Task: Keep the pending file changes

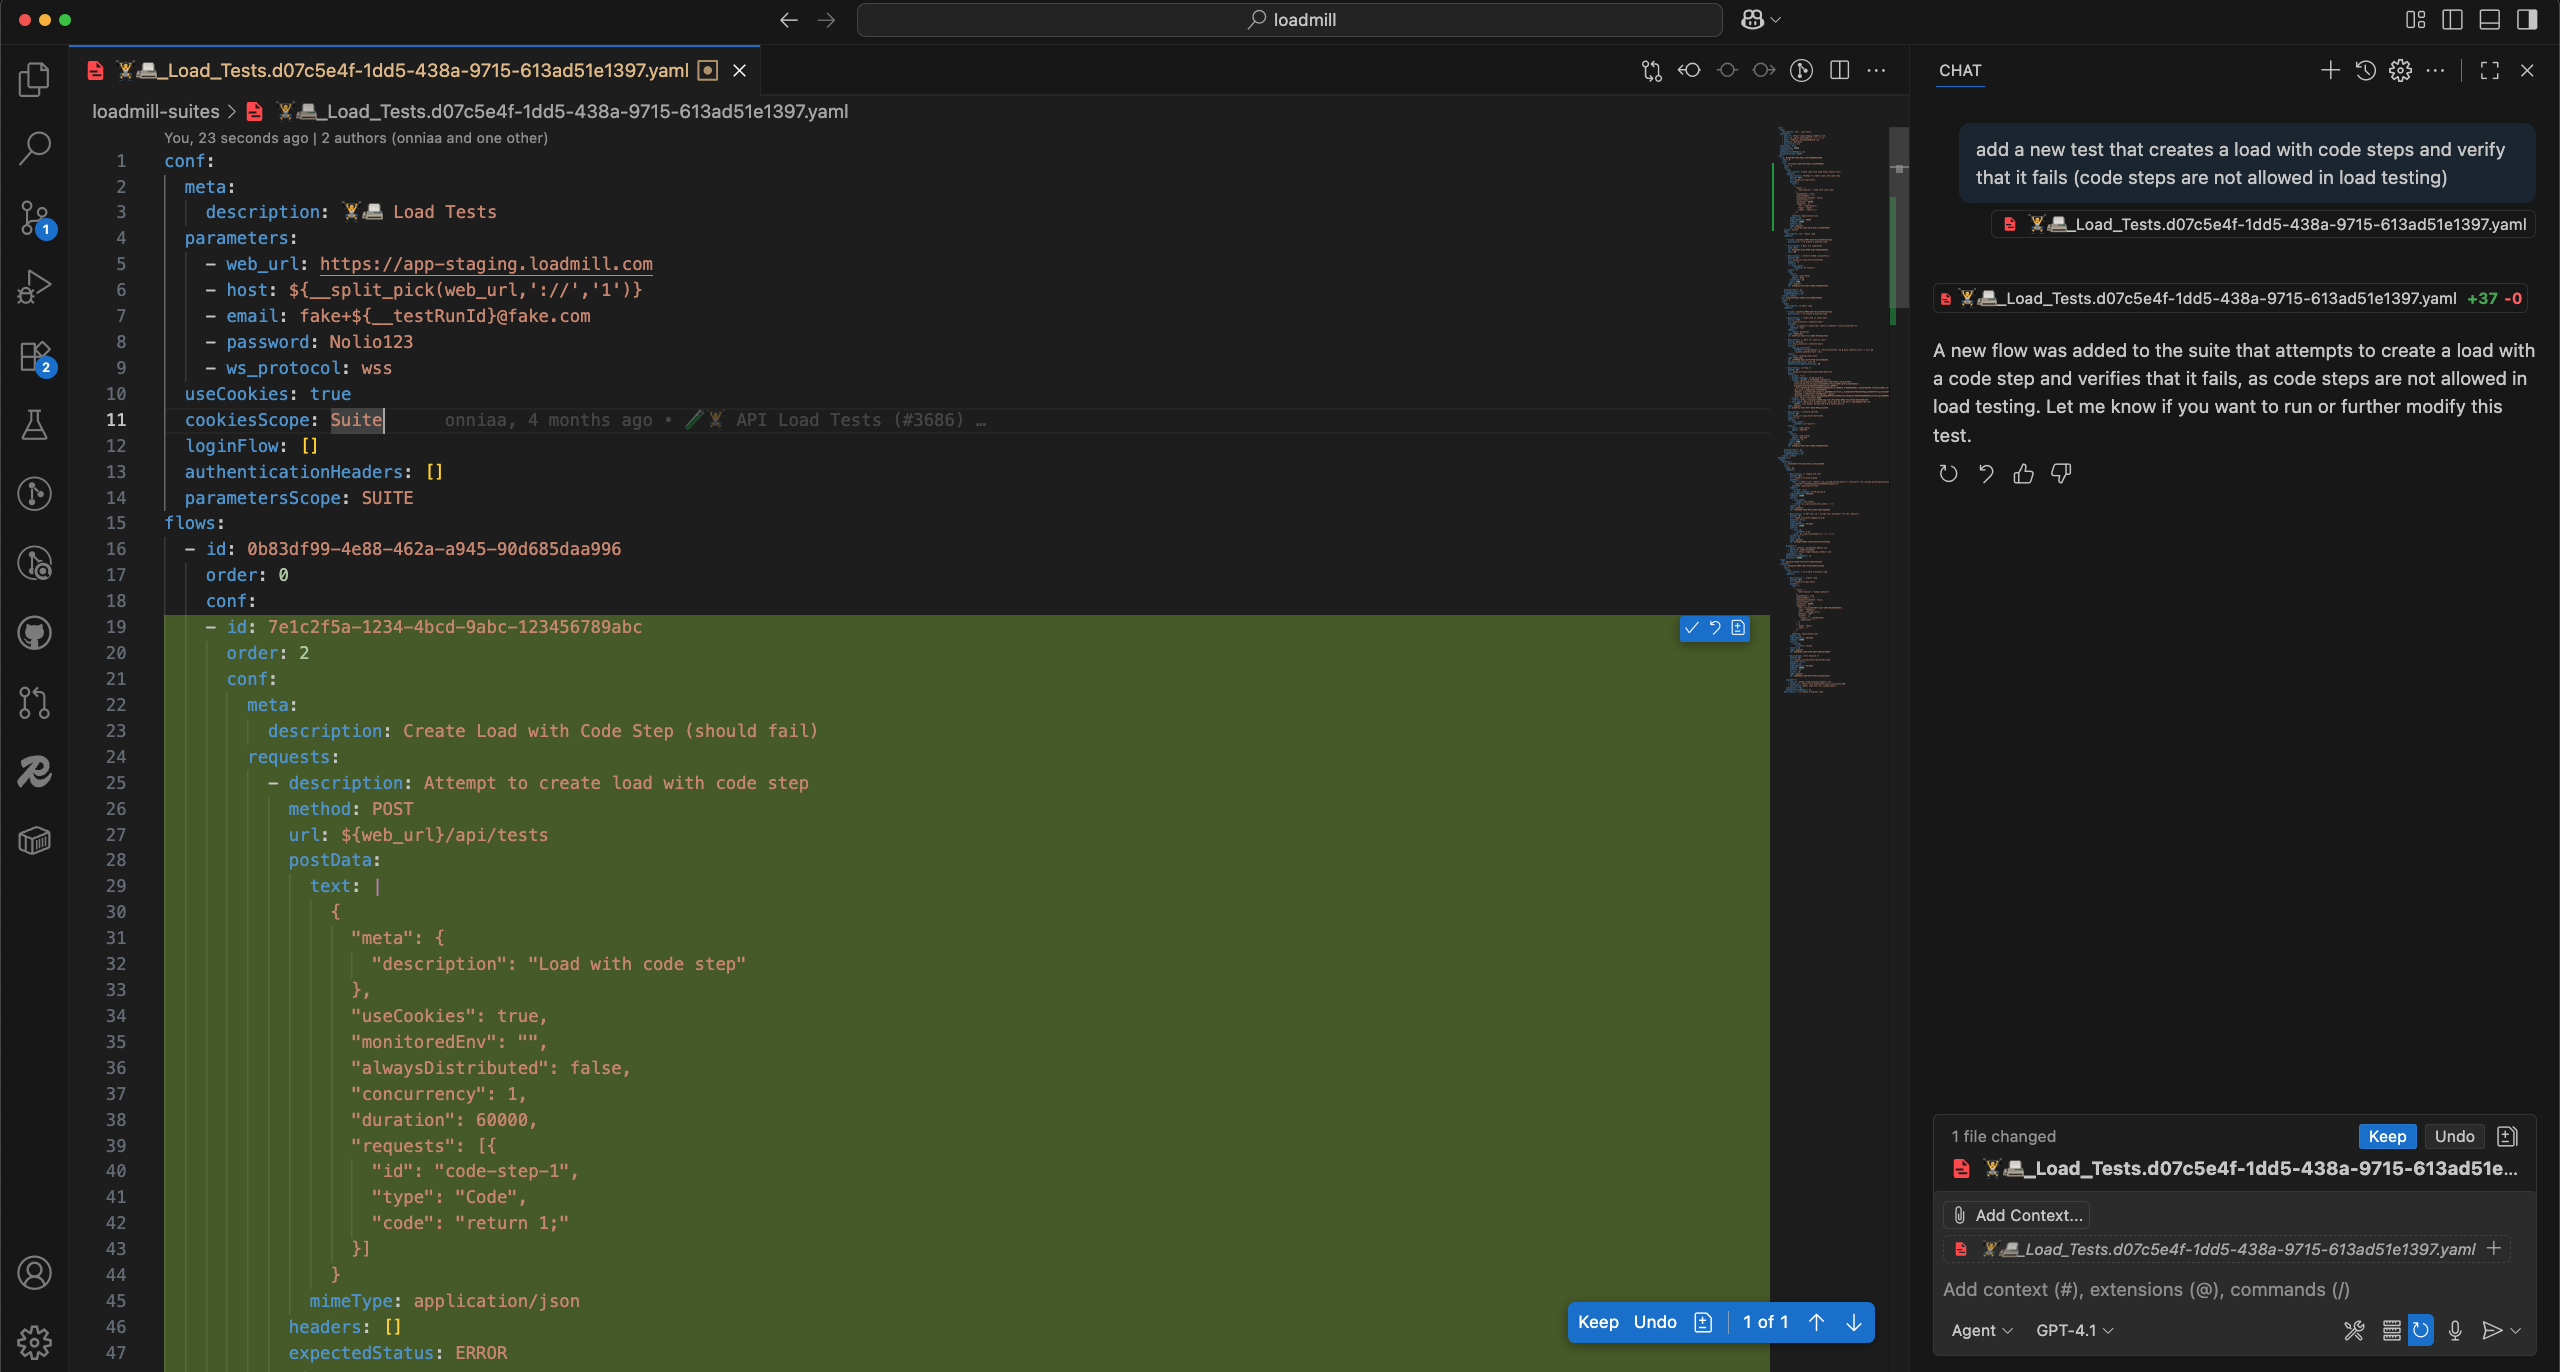Action: (2386, 1136)
